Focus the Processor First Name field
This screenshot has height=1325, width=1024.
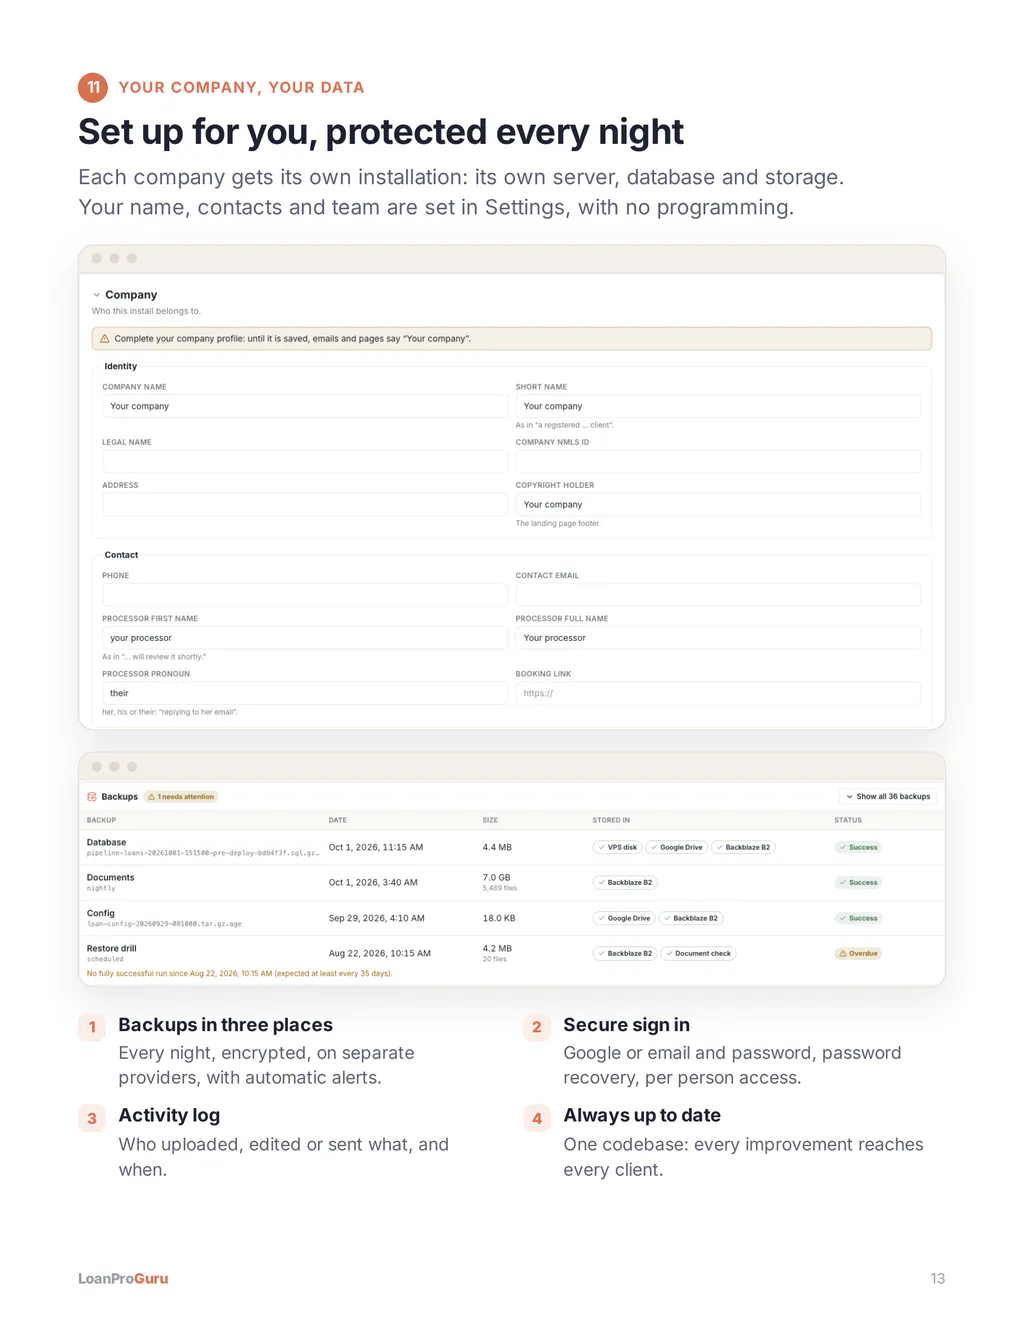(x=305, y=638)
